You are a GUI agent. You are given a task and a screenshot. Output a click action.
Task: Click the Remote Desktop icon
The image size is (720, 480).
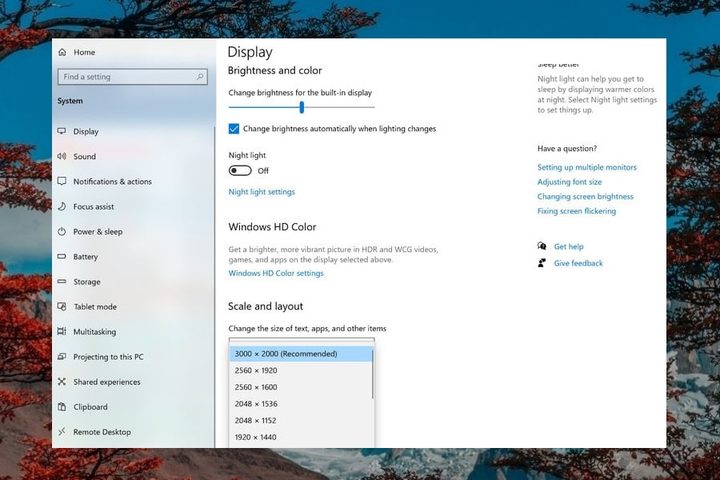coord(62,432)
